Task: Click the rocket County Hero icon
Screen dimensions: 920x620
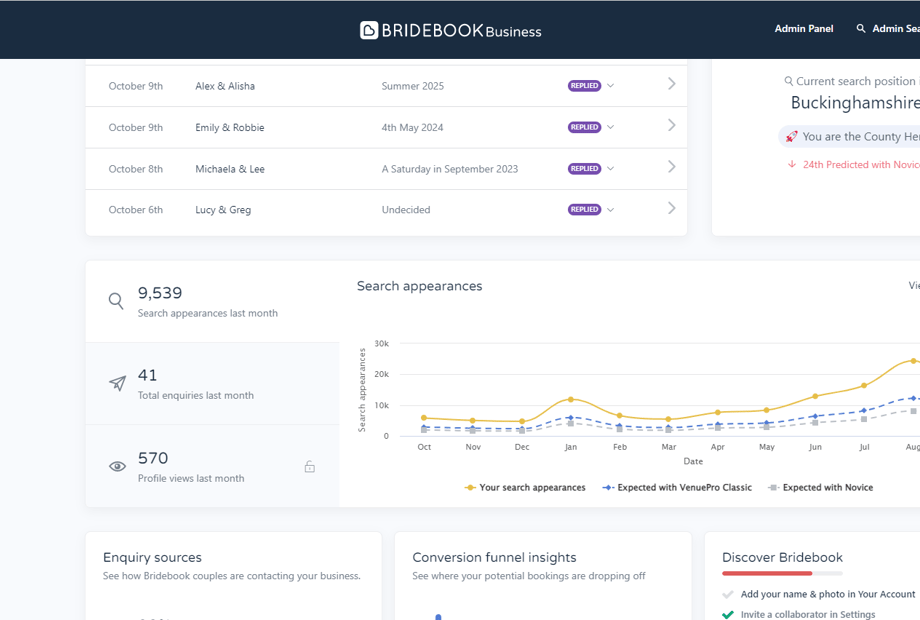Action: pos(791,137)
